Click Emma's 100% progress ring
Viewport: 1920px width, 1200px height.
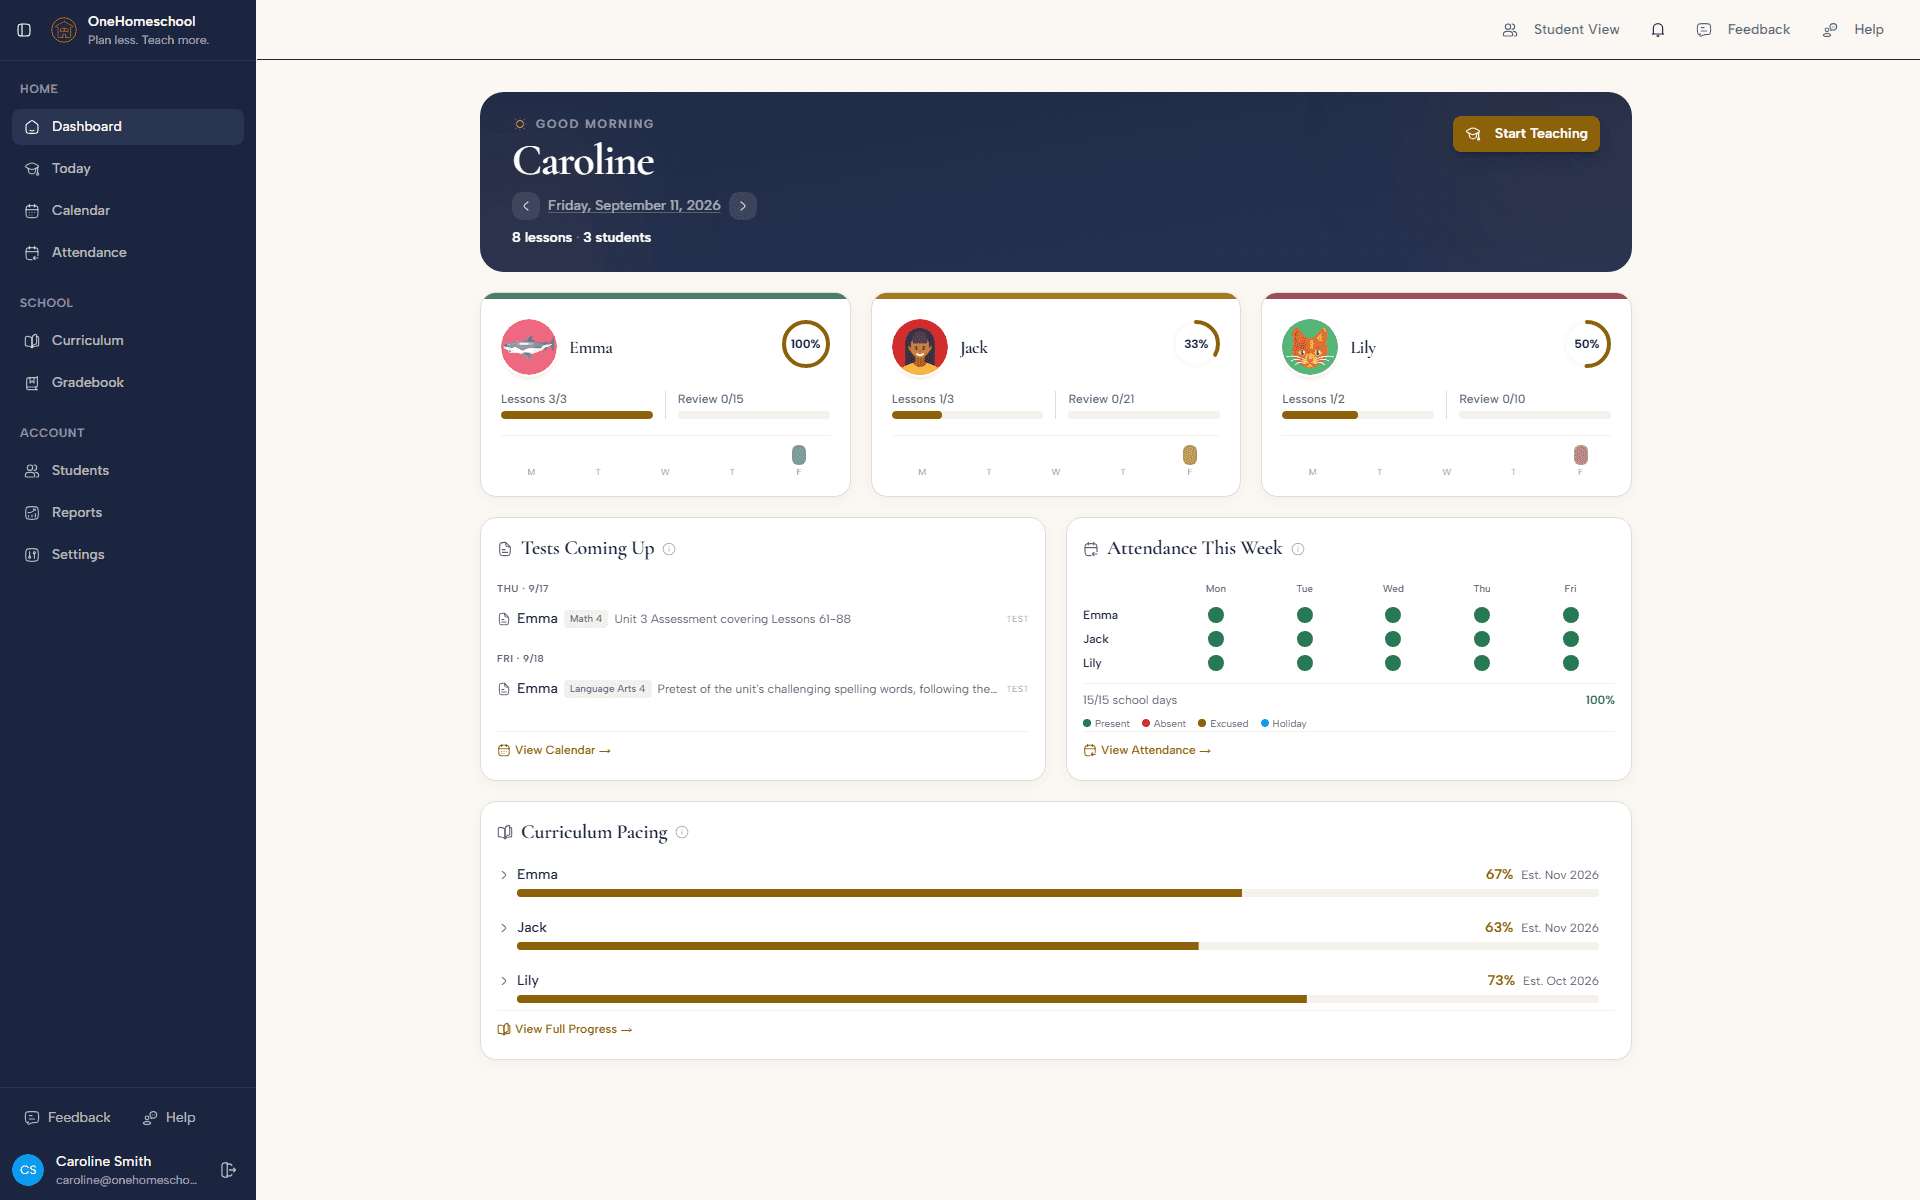[x=806, y=344]
